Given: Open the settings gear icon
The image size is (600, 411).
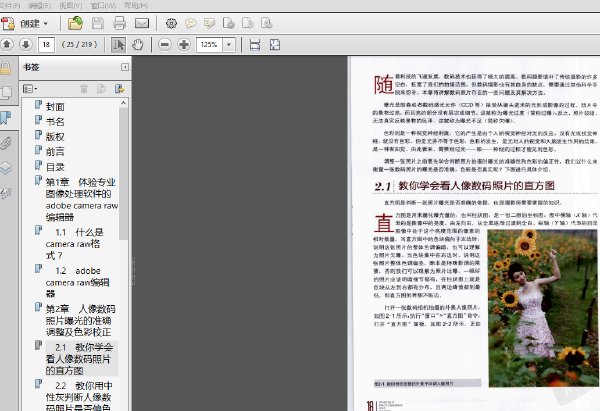Looking at the screenshot, I should click(171, 23).
